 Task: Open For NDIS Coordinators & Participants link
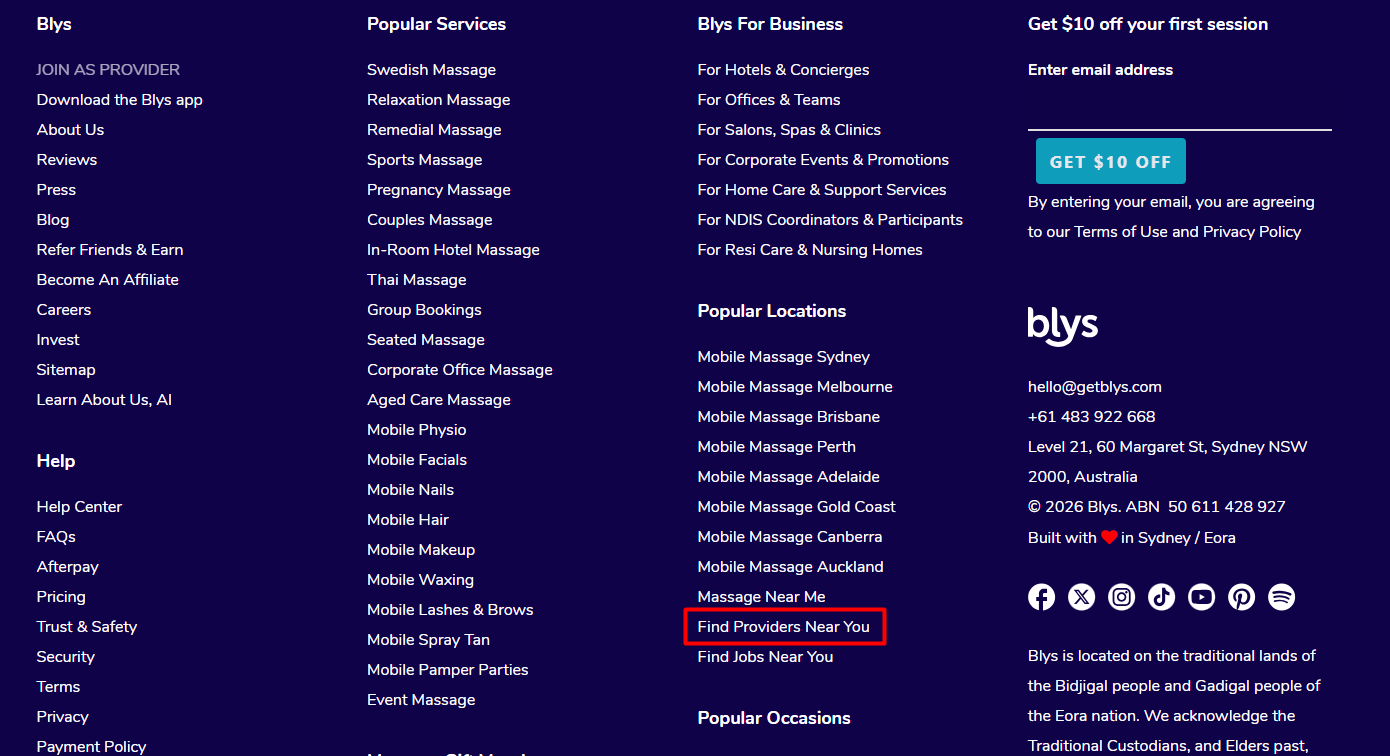830,220
